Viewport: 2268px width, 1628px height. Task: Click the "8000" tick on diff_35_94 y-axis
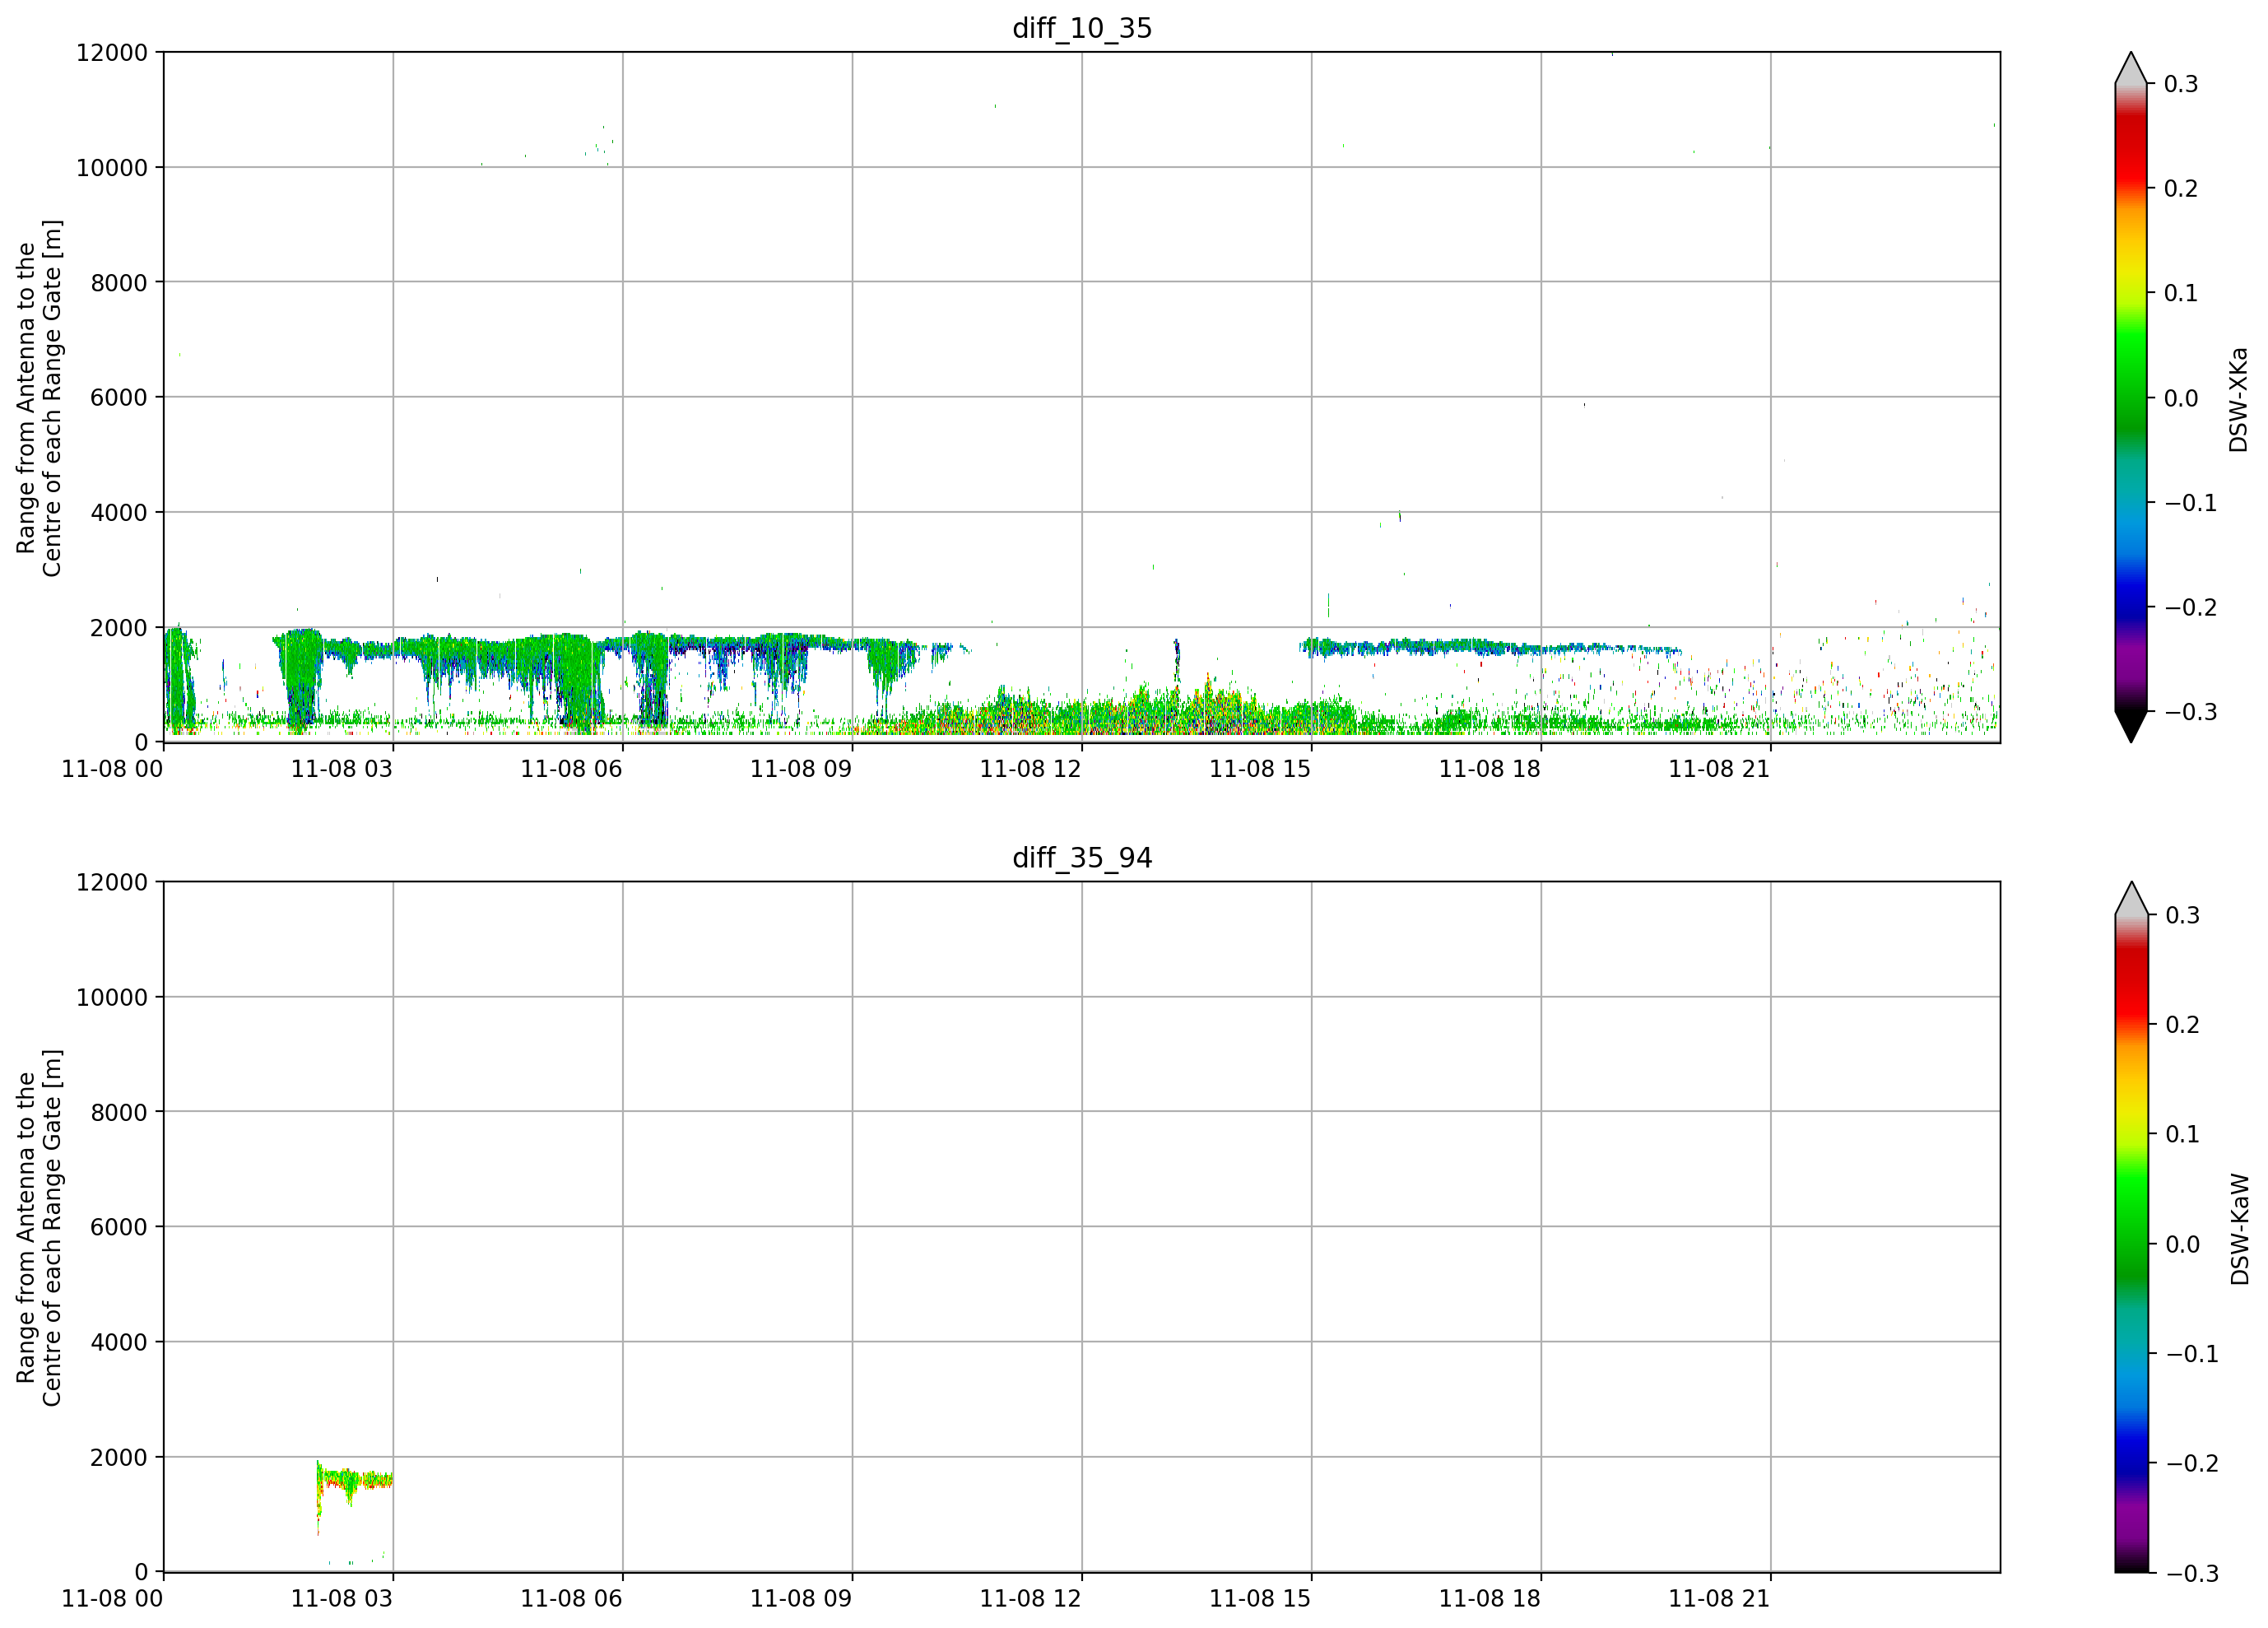(119, 1112)
